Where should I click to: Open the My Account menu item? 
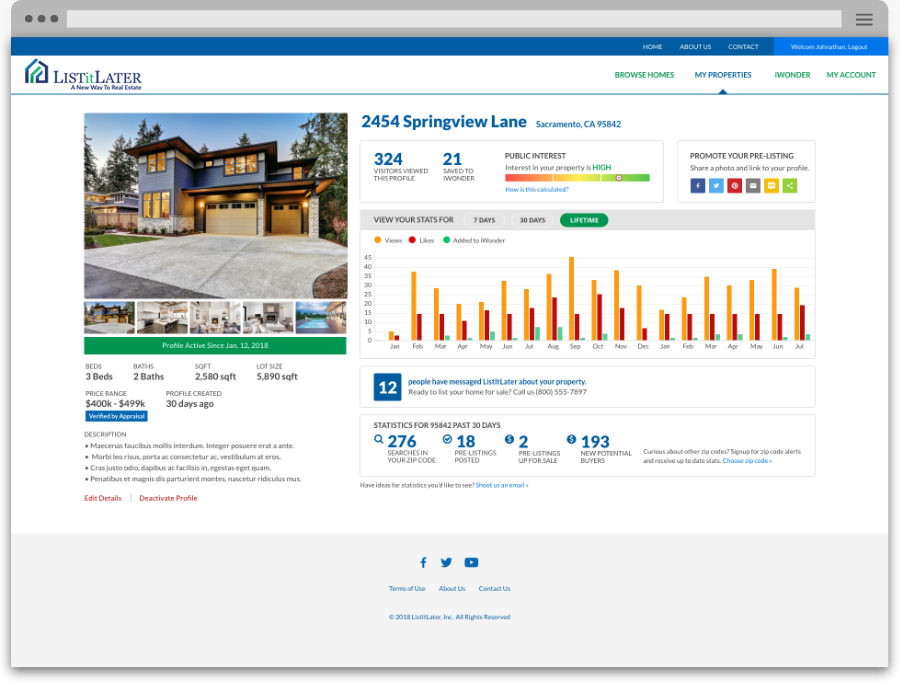pos(851,75)
